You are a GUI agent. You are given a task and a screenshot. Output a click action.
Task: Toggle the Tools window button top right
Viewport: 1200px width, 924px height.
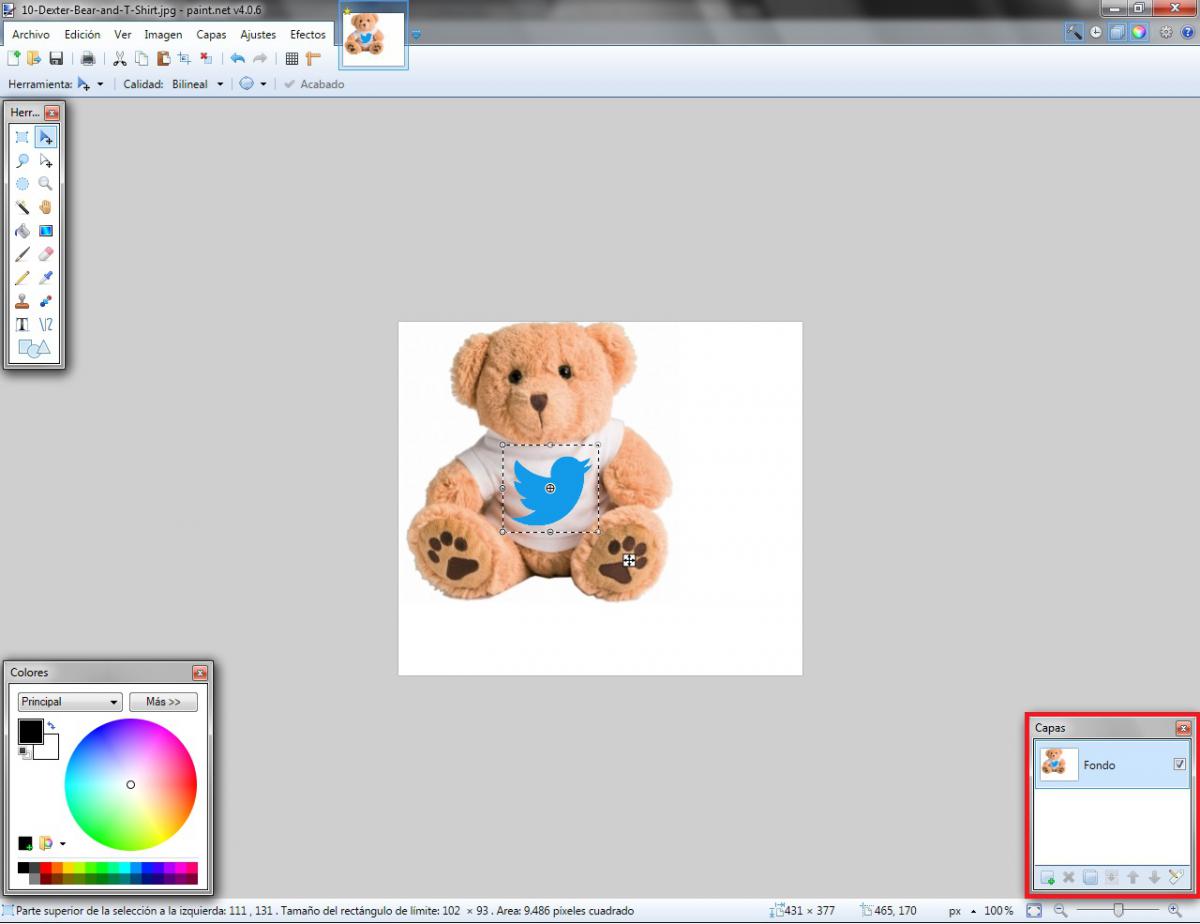click(x=1074, y=32)
